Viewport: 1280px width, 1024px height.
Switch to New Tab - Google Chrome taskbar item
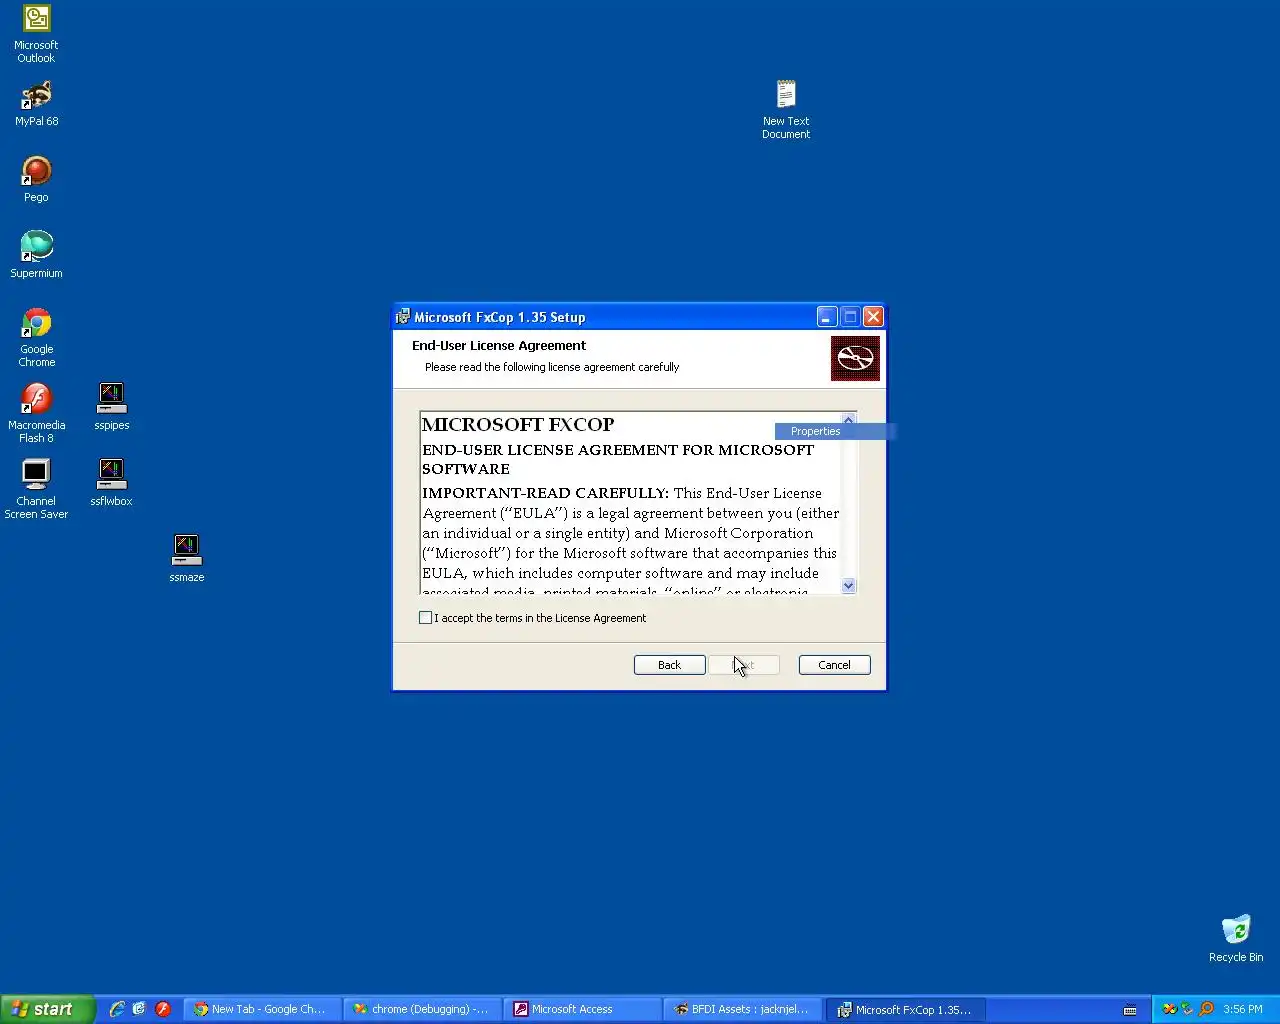click(x=262, y=1009)
